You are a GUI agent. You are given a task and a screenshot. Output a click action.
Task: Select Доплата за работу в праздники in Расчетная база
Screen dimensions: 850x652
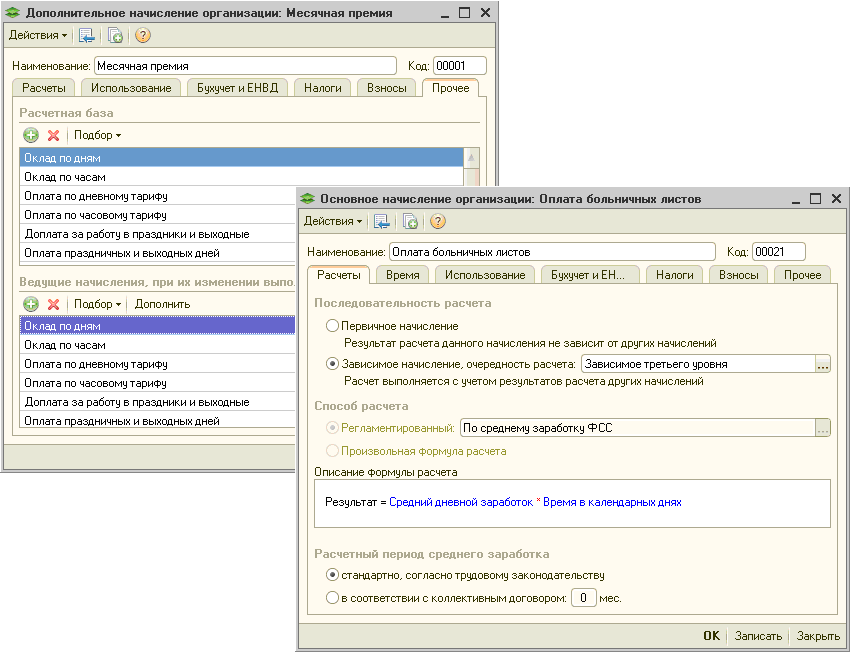tap(158, 234)
